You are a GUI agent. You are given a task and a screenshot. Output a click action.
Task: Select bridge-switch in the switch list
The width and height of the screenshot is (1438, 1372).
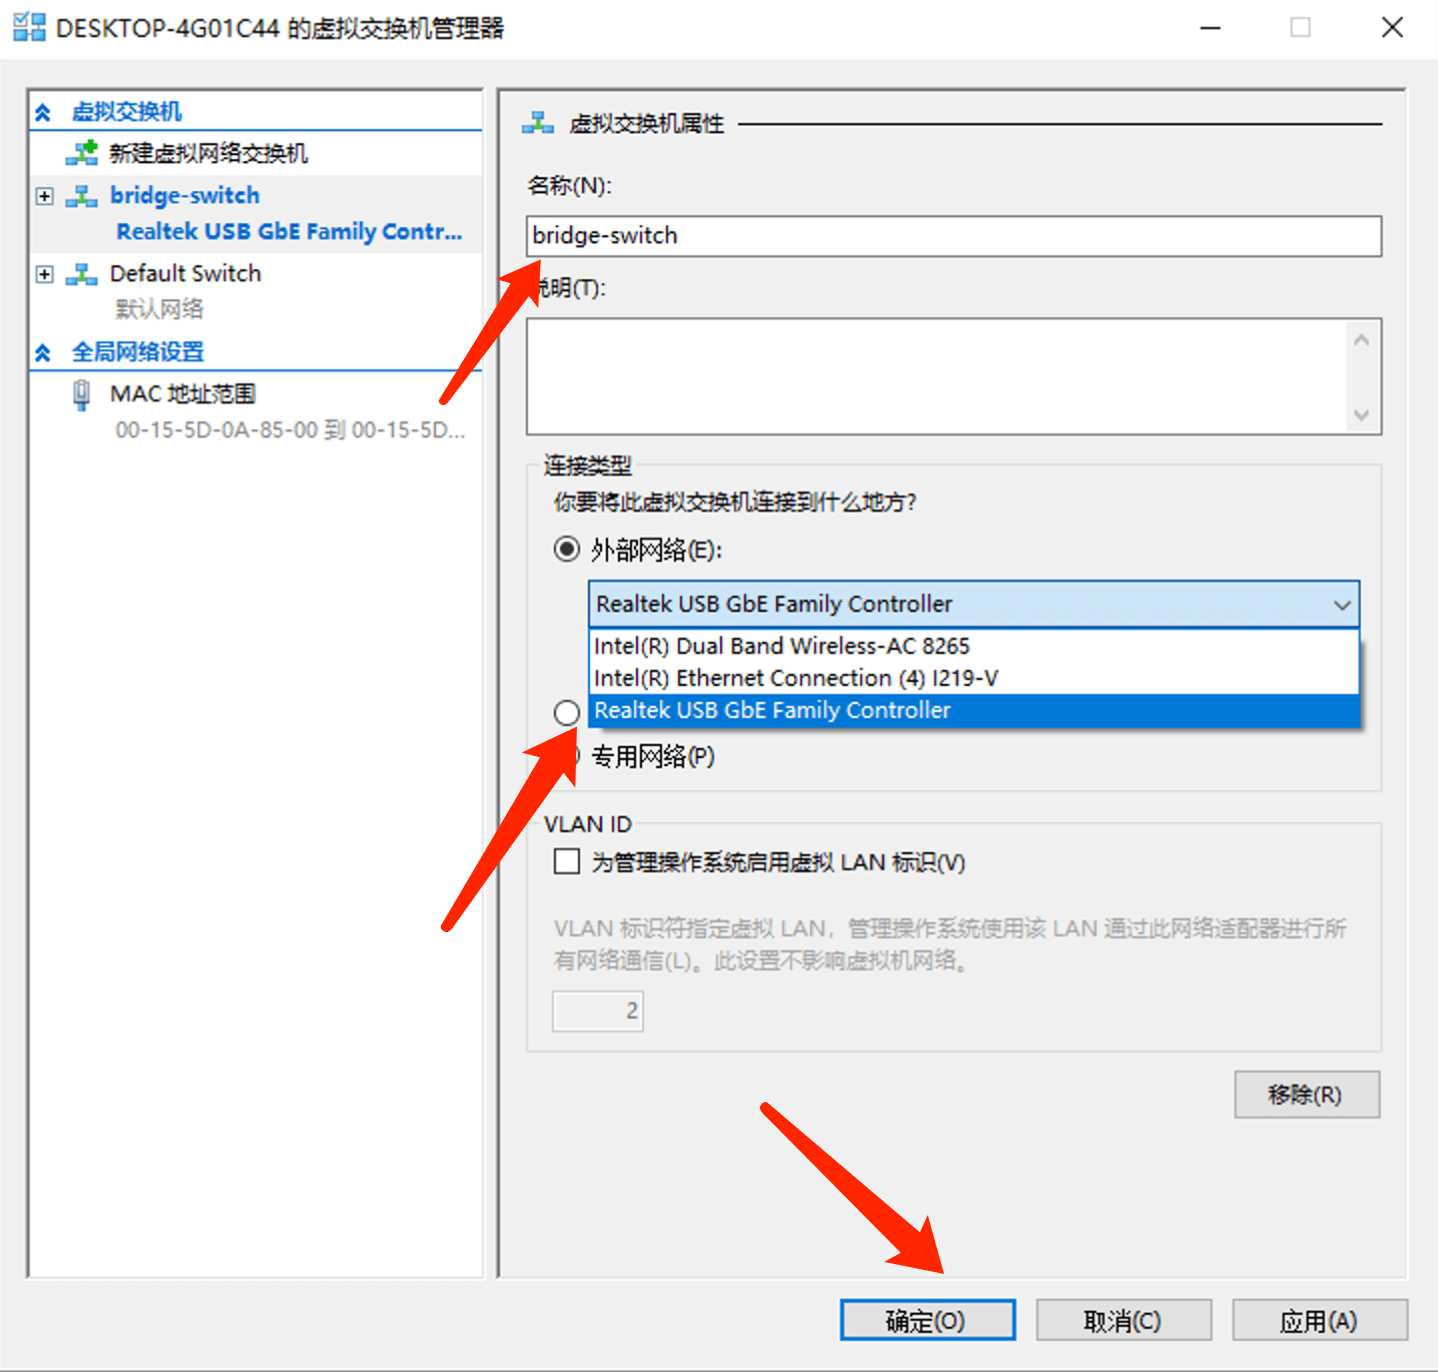tap(185, 195)
